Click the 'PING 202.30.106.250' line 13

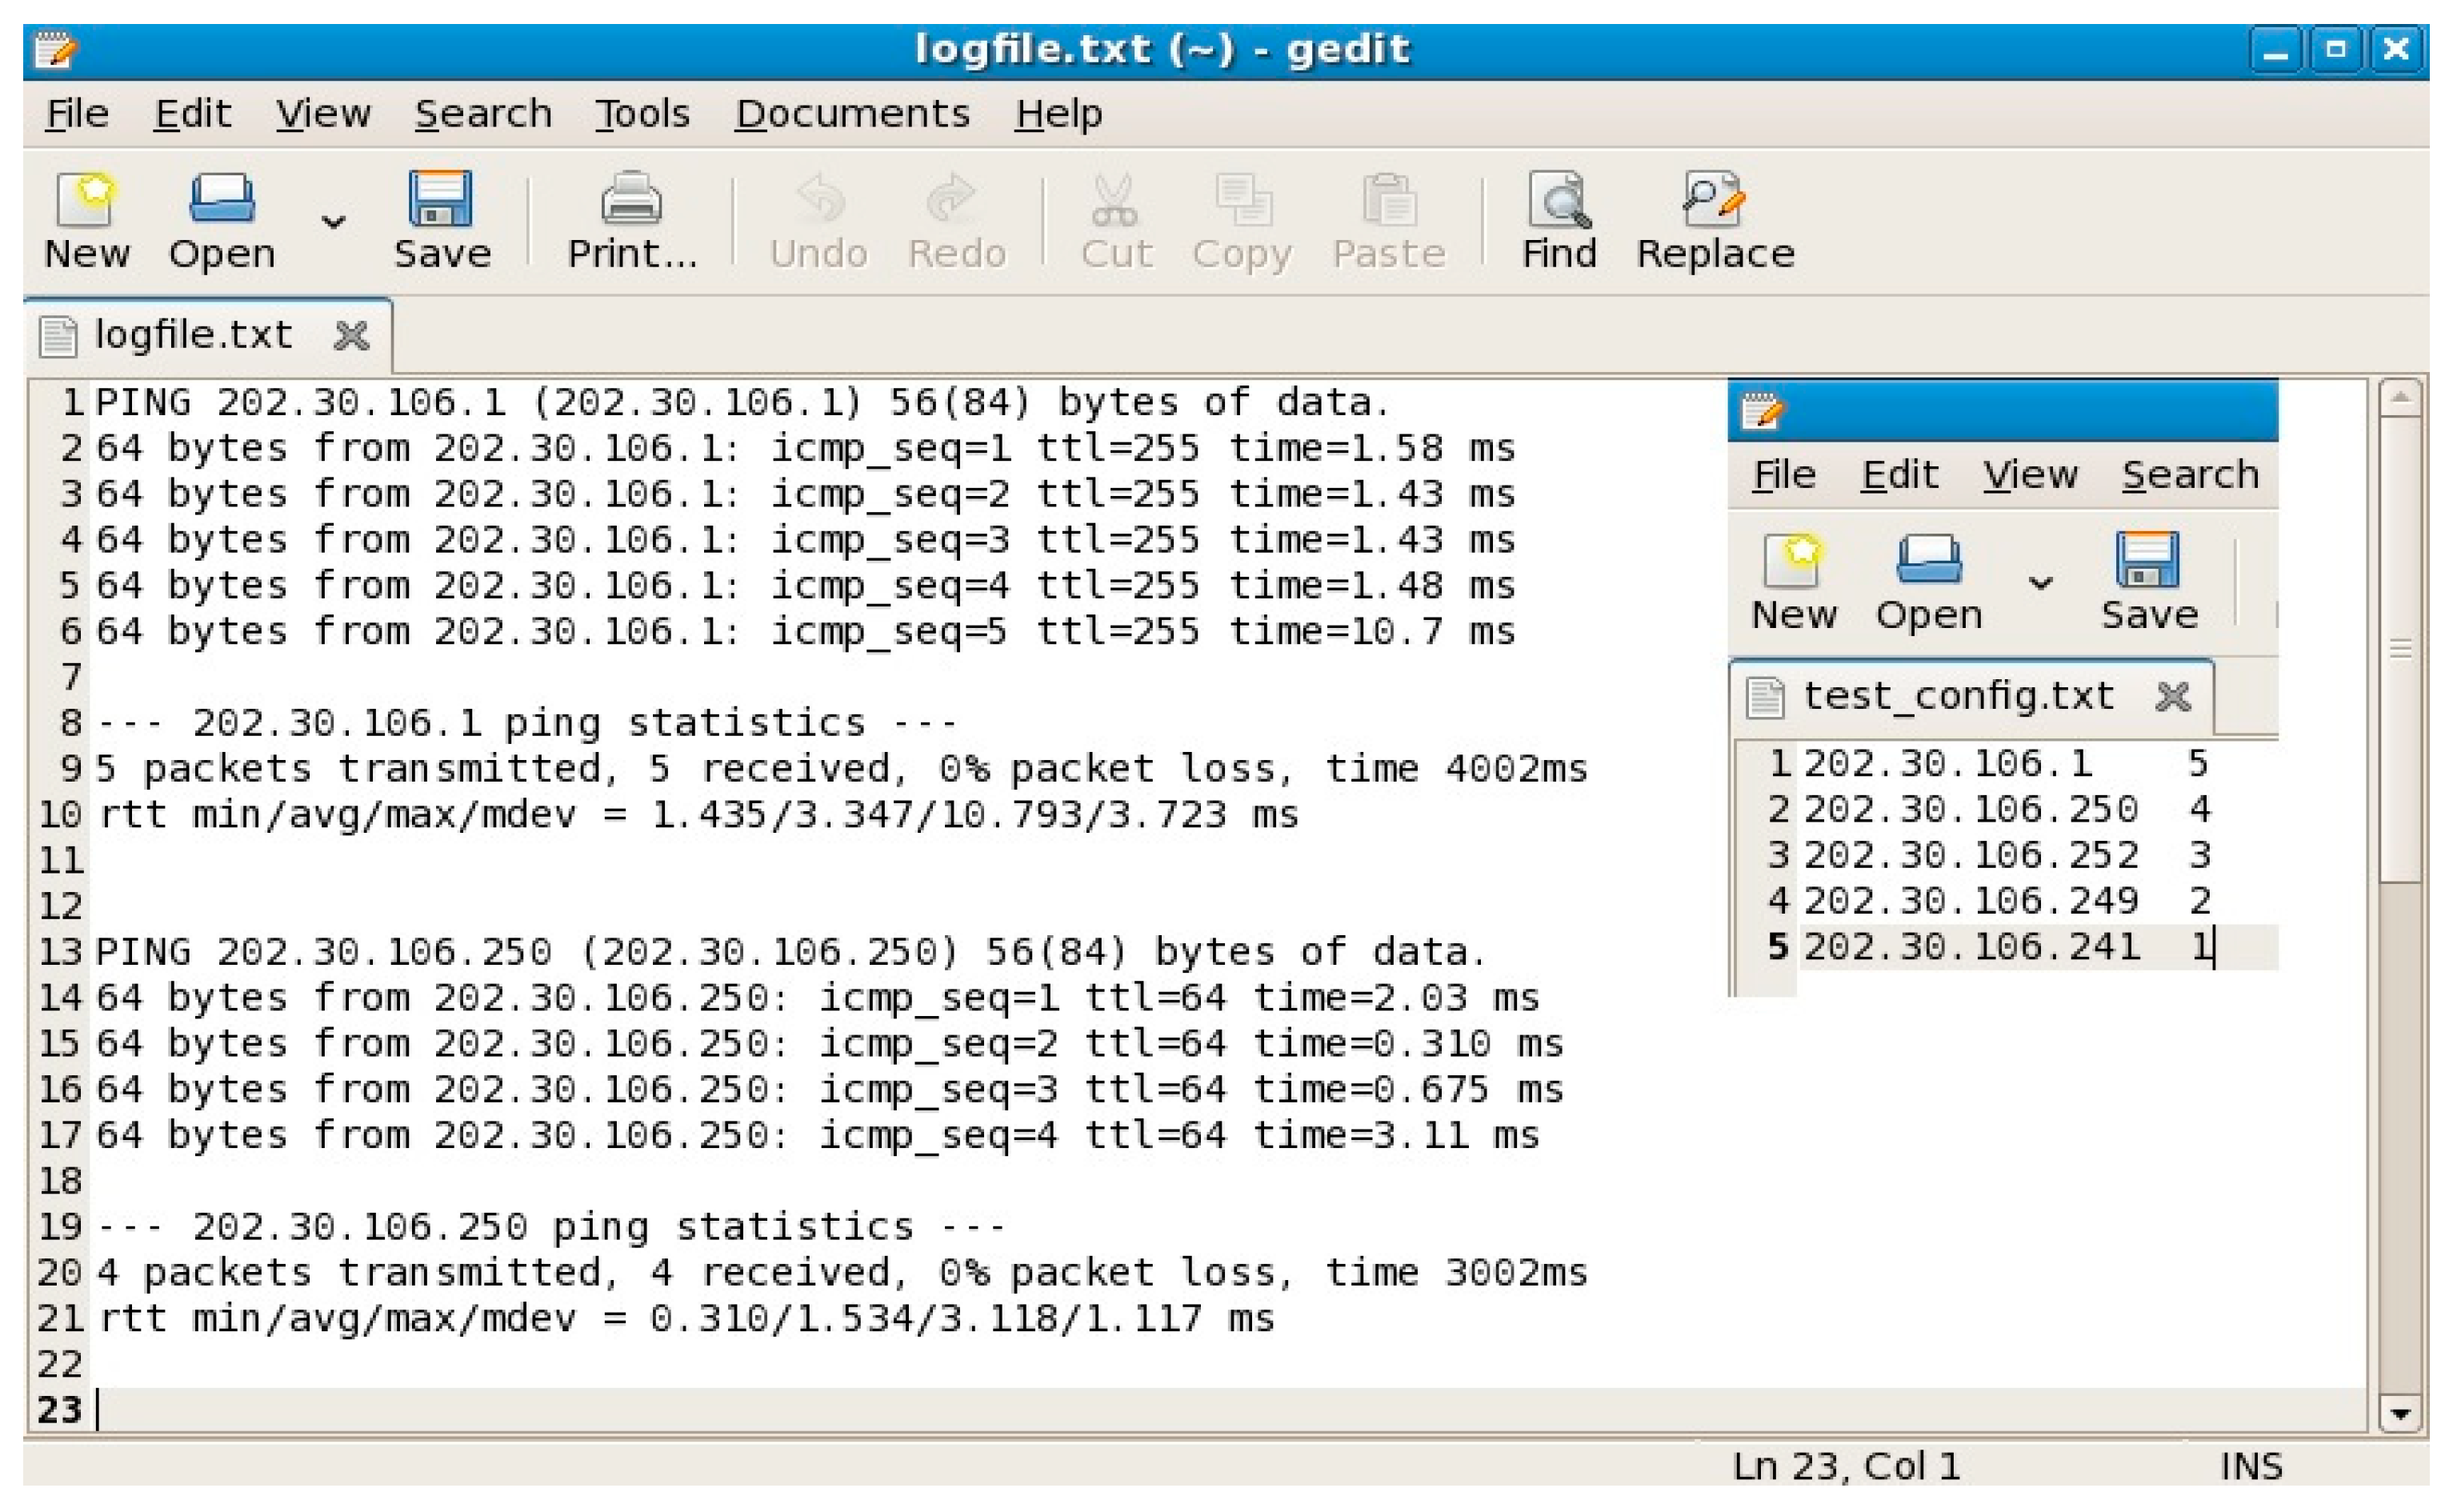tap(790, 952)
